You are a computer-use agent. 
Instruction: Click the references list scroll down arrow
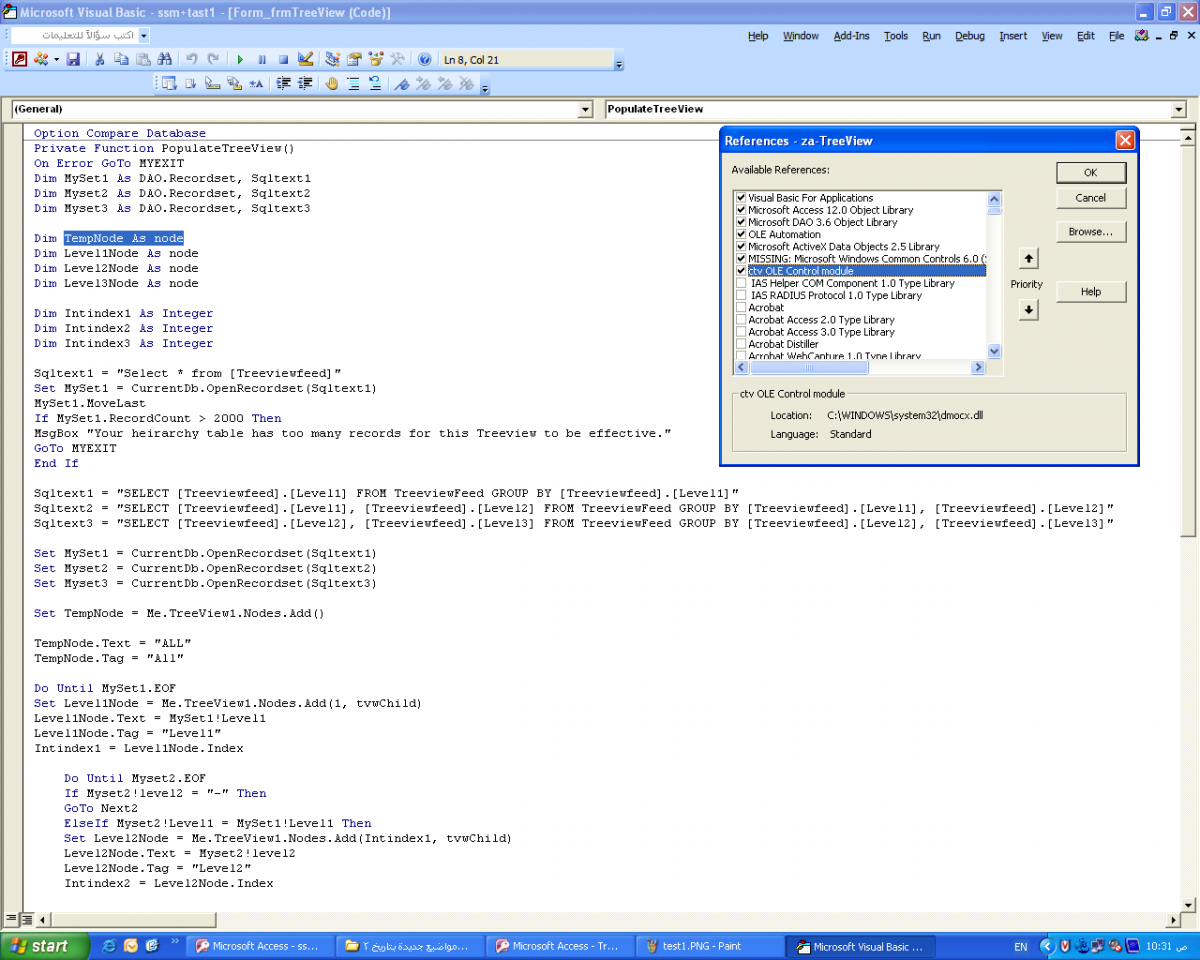(994, 351)
